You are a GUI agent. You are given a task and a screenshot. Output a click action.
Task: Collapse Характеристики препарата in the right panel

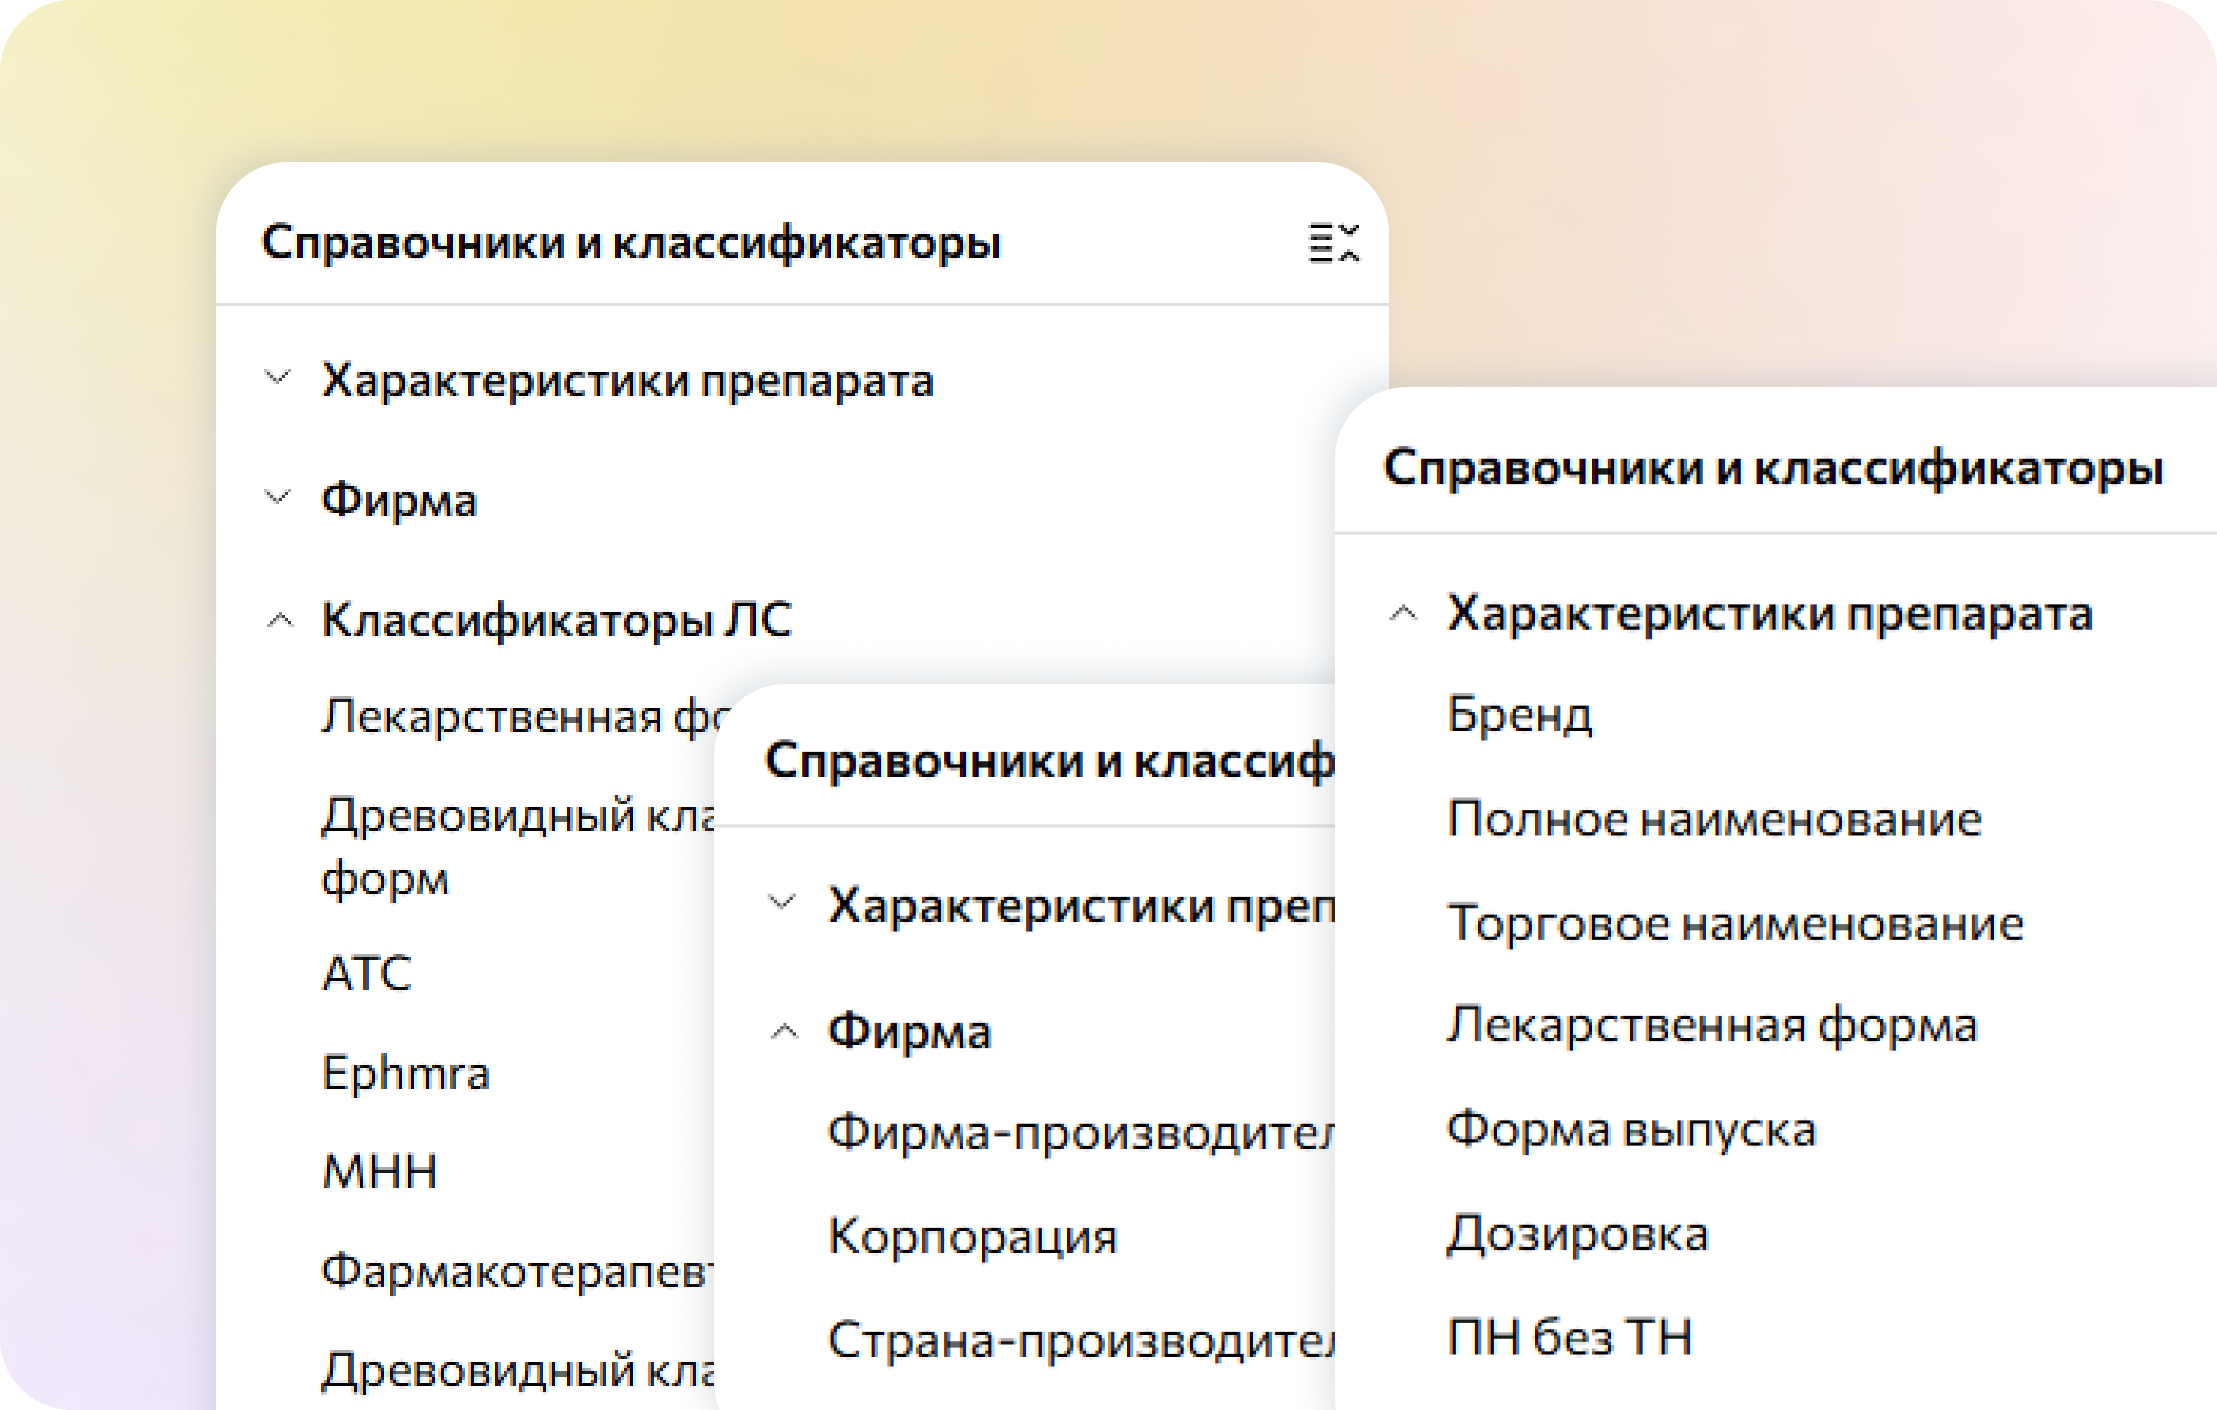click(x=1404, y=615)
